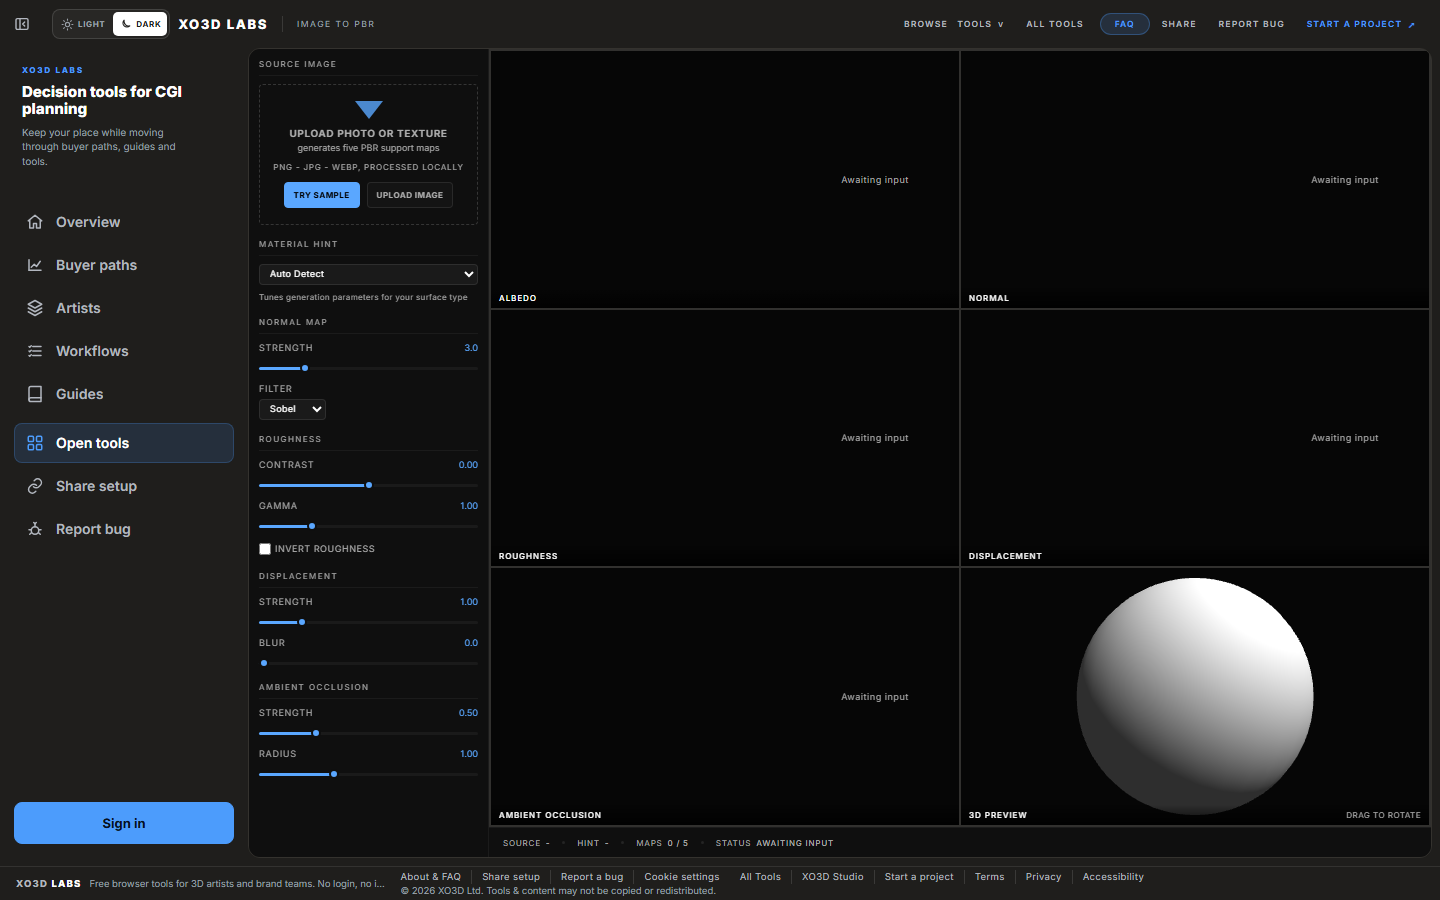Screen dimensions: 1440x900
Task: Open the Terms footer link
Action: (x=990, y=877)
